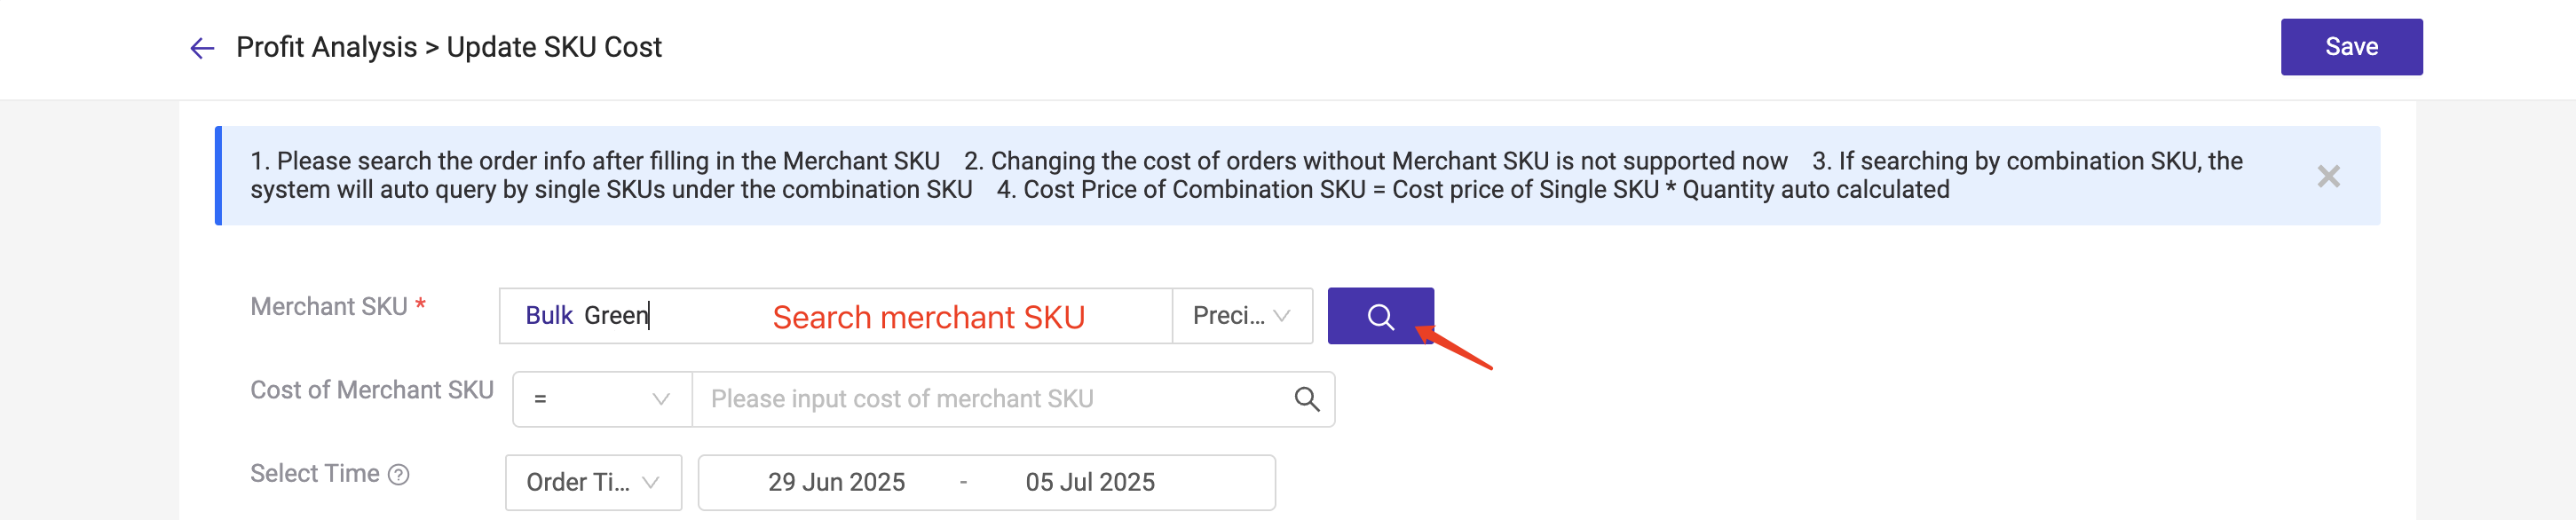Go back using the left arrow icon

(202, 48)
